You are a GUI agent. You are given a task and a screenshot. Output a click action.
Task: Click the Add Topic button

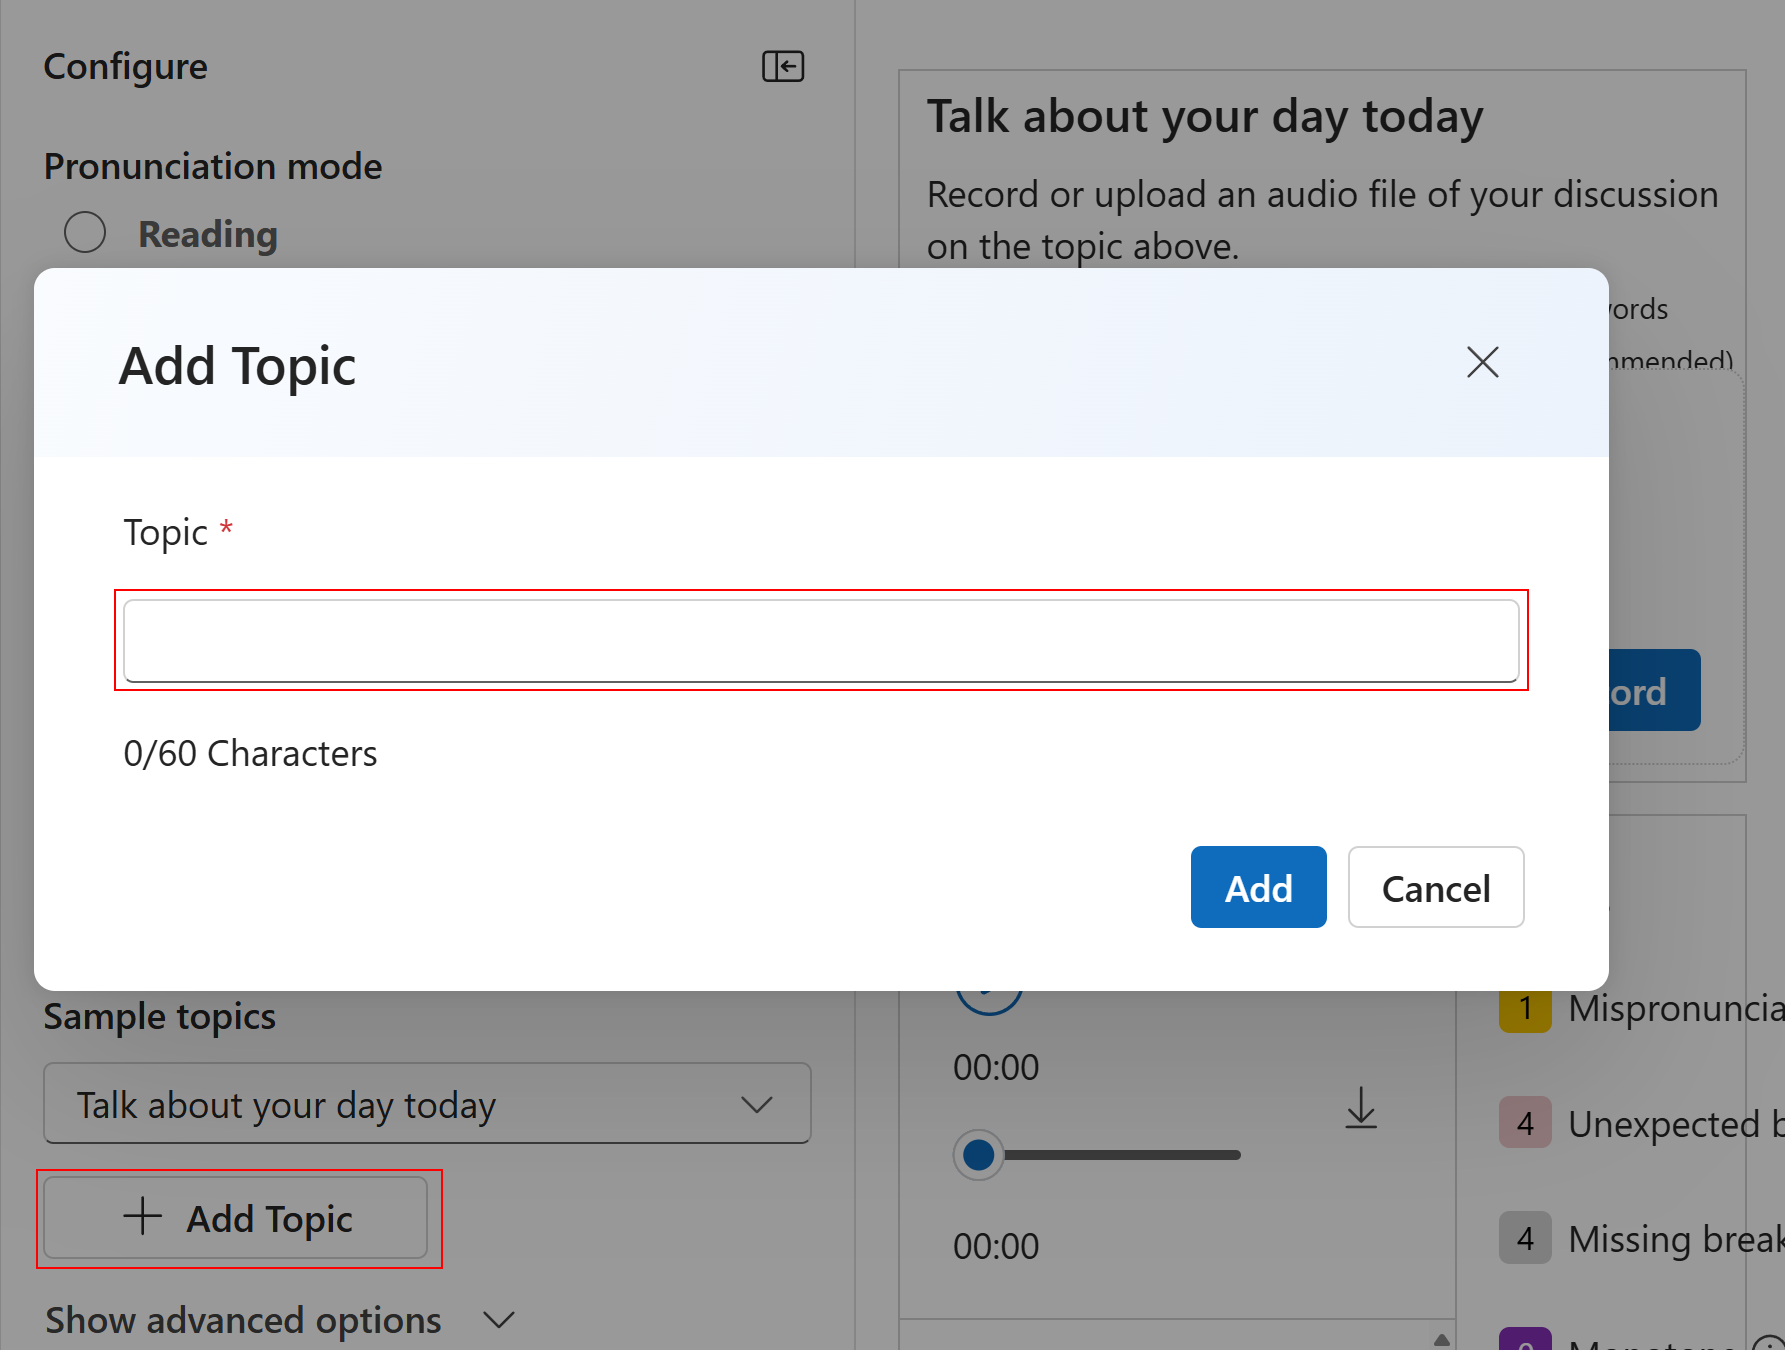point(239,1218)
